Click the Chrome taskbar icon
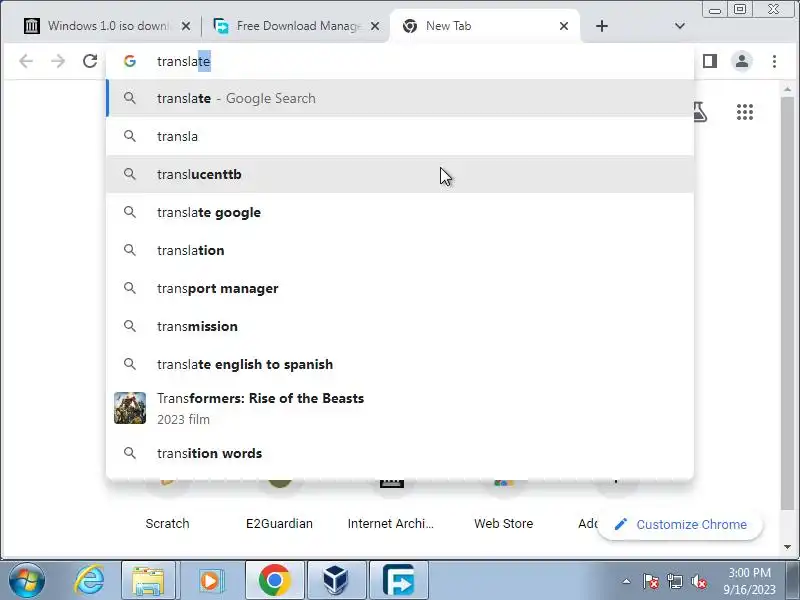The width and height of the screenshot is (800, 600). coord(274,581)
